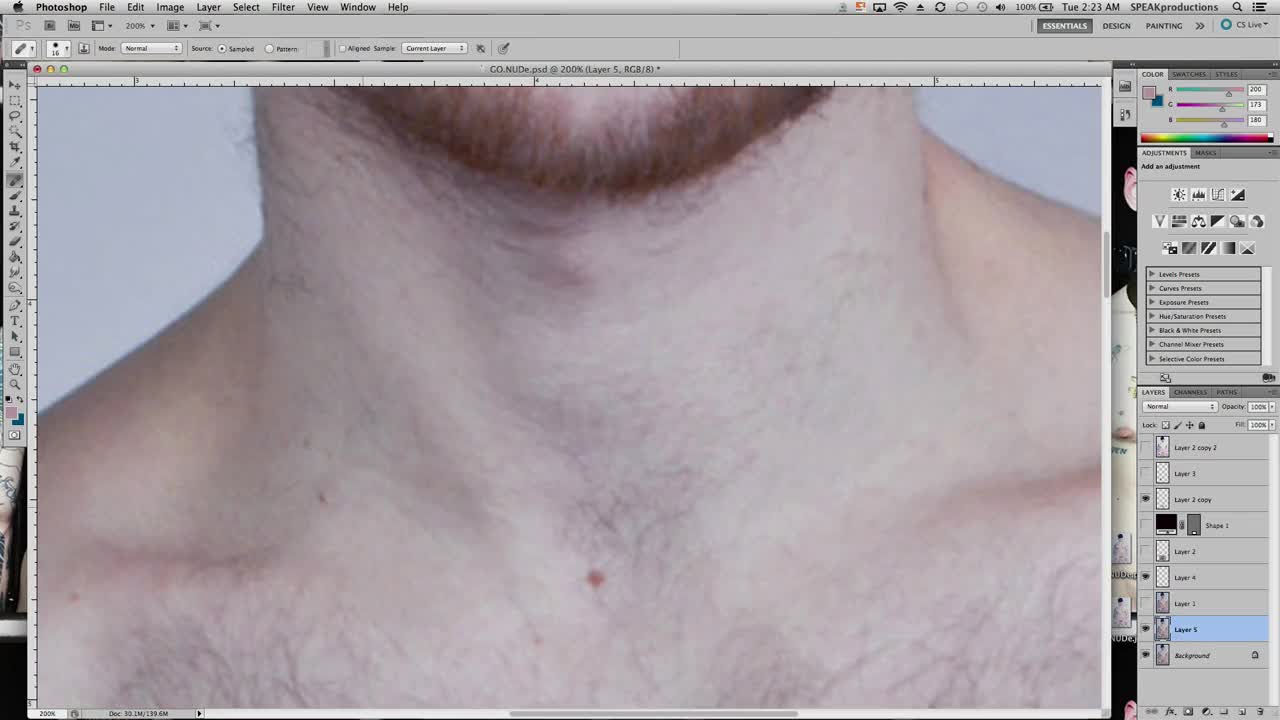The image size is (1280, 720).
Task: Hide Layer 4 visibility eye
Action: [1146, 577]
